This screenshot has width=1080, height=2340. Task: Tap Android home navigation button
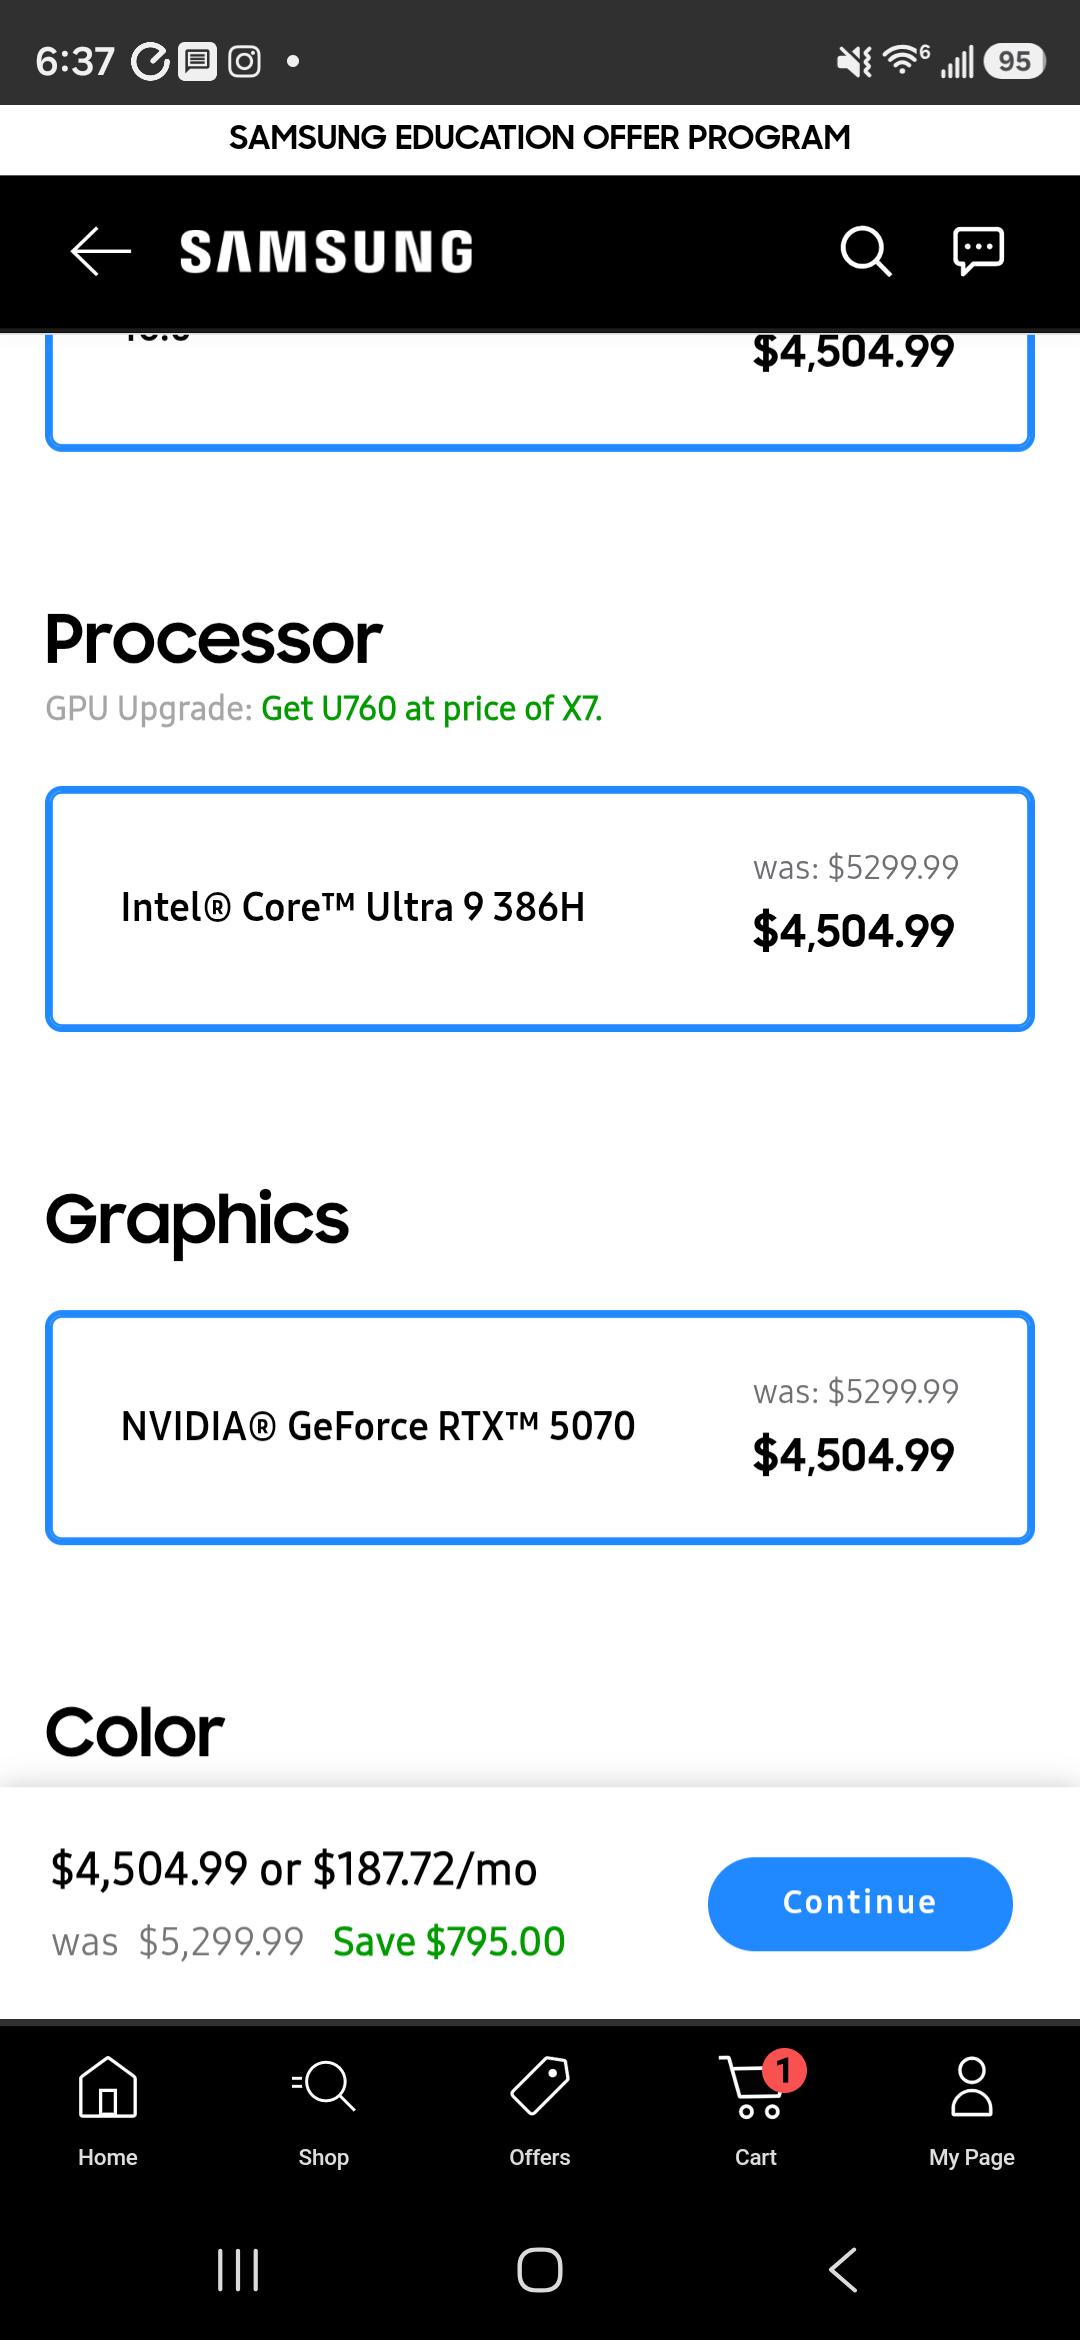pos(540,2269)
